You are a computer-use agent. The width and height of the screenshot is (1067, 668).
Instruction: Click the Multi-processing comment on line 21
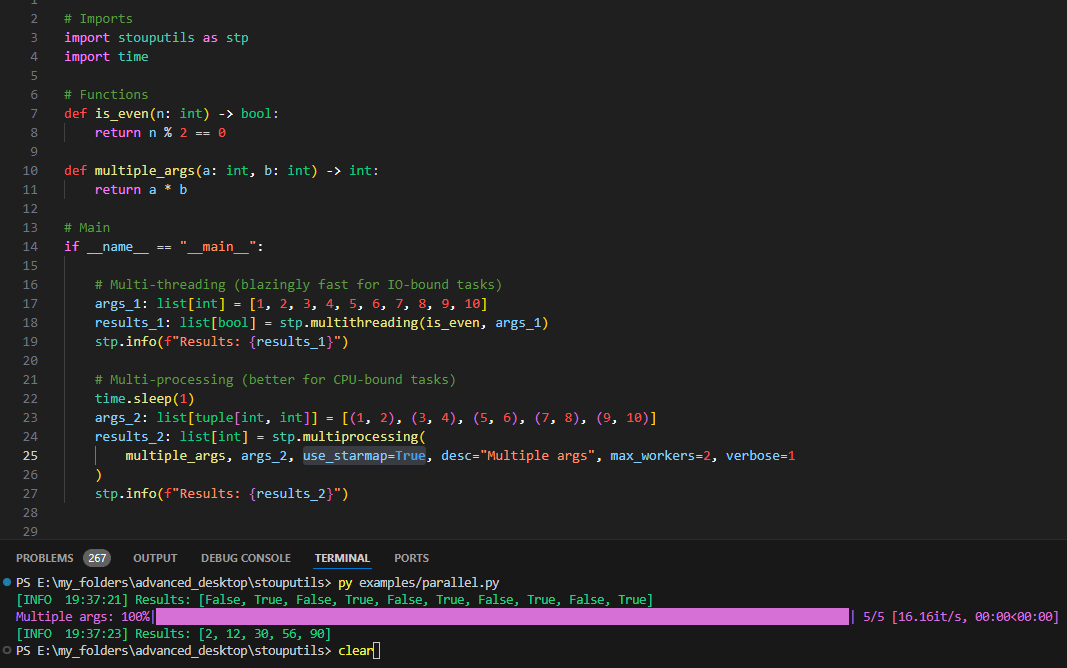275,380
